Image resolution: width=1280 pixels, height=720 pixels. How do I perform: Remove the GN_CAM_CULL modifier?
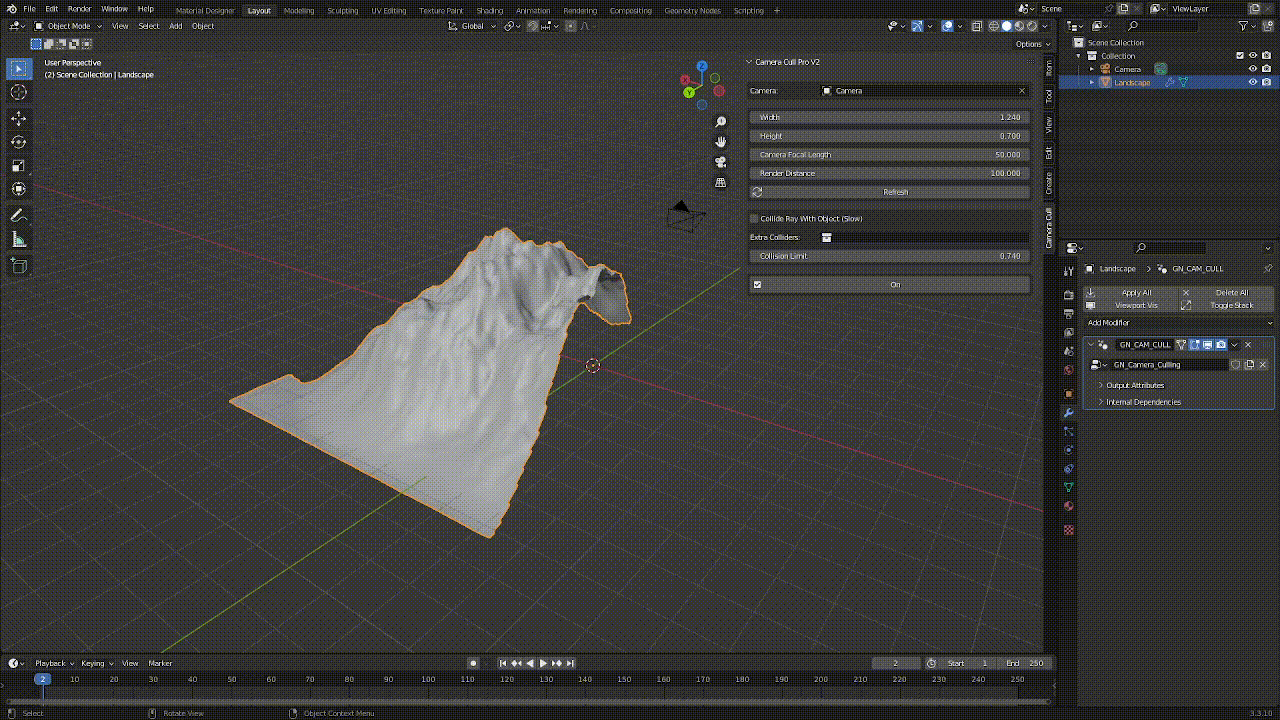(1248, 344)
